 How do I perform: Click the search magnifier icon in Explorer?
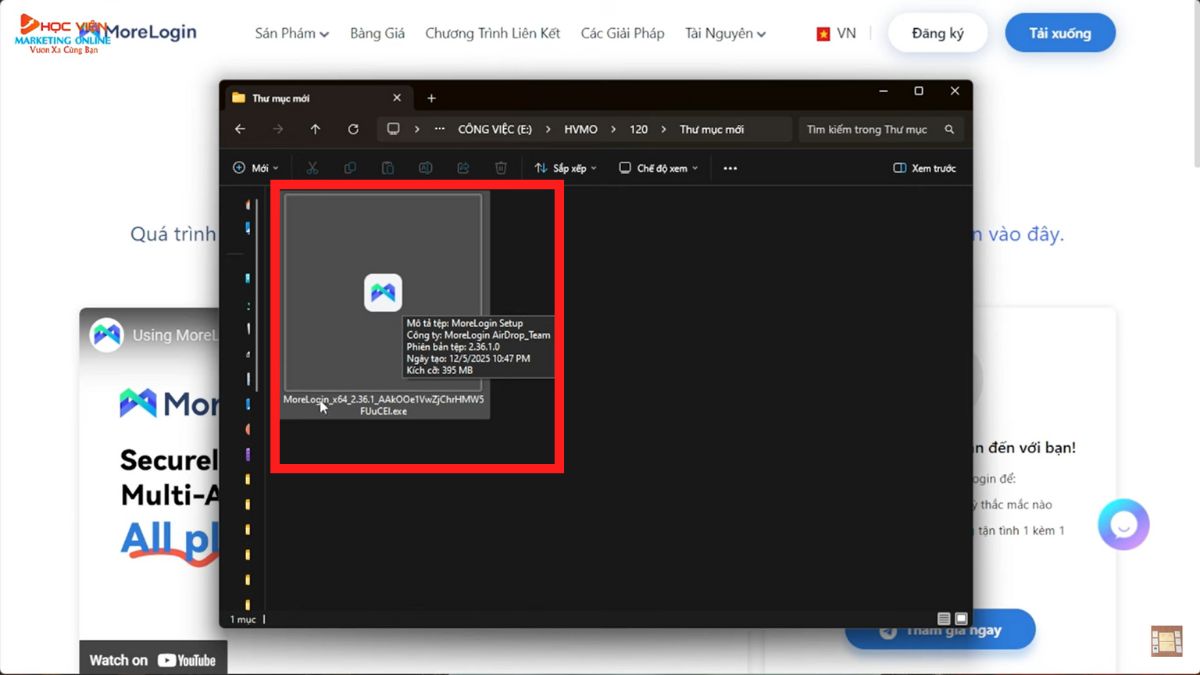point(949,129)
